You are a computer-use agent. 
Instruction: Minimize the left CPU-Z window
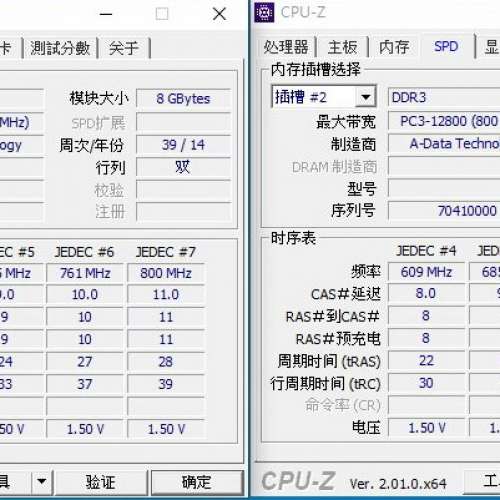click(106, 14)
